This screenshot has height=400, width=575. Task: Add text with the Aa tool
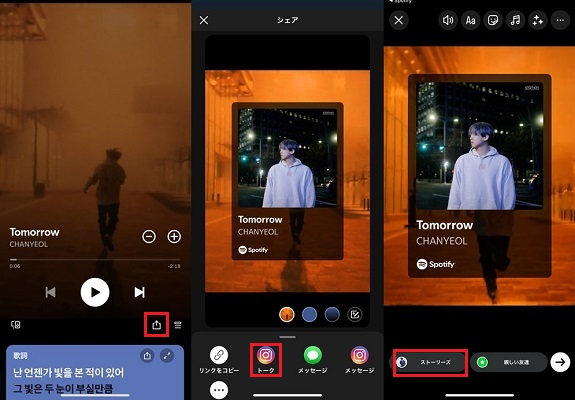470,20
